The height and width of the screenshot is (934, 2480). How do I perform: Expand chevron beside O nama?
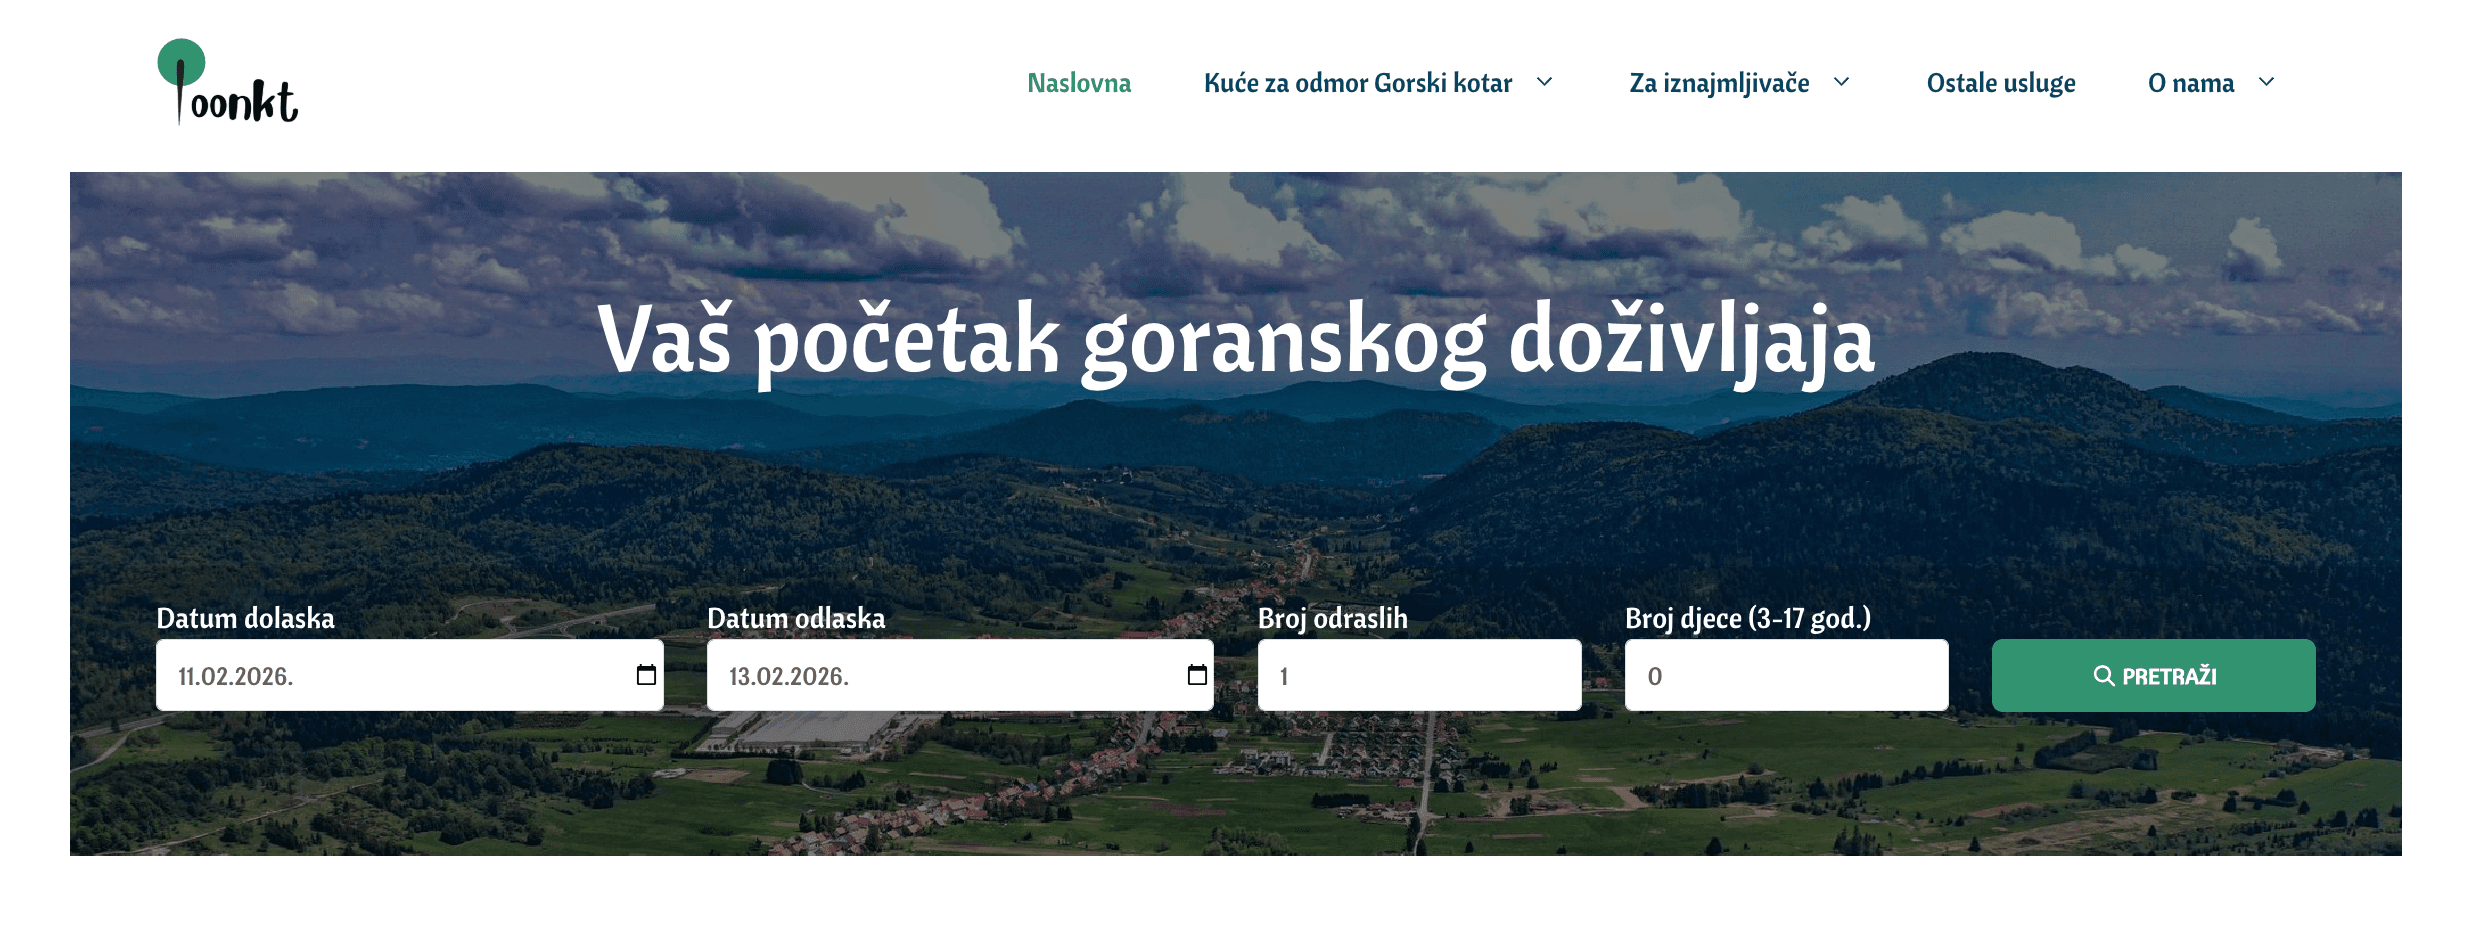pyautogui.click(x=2267, y=82)
